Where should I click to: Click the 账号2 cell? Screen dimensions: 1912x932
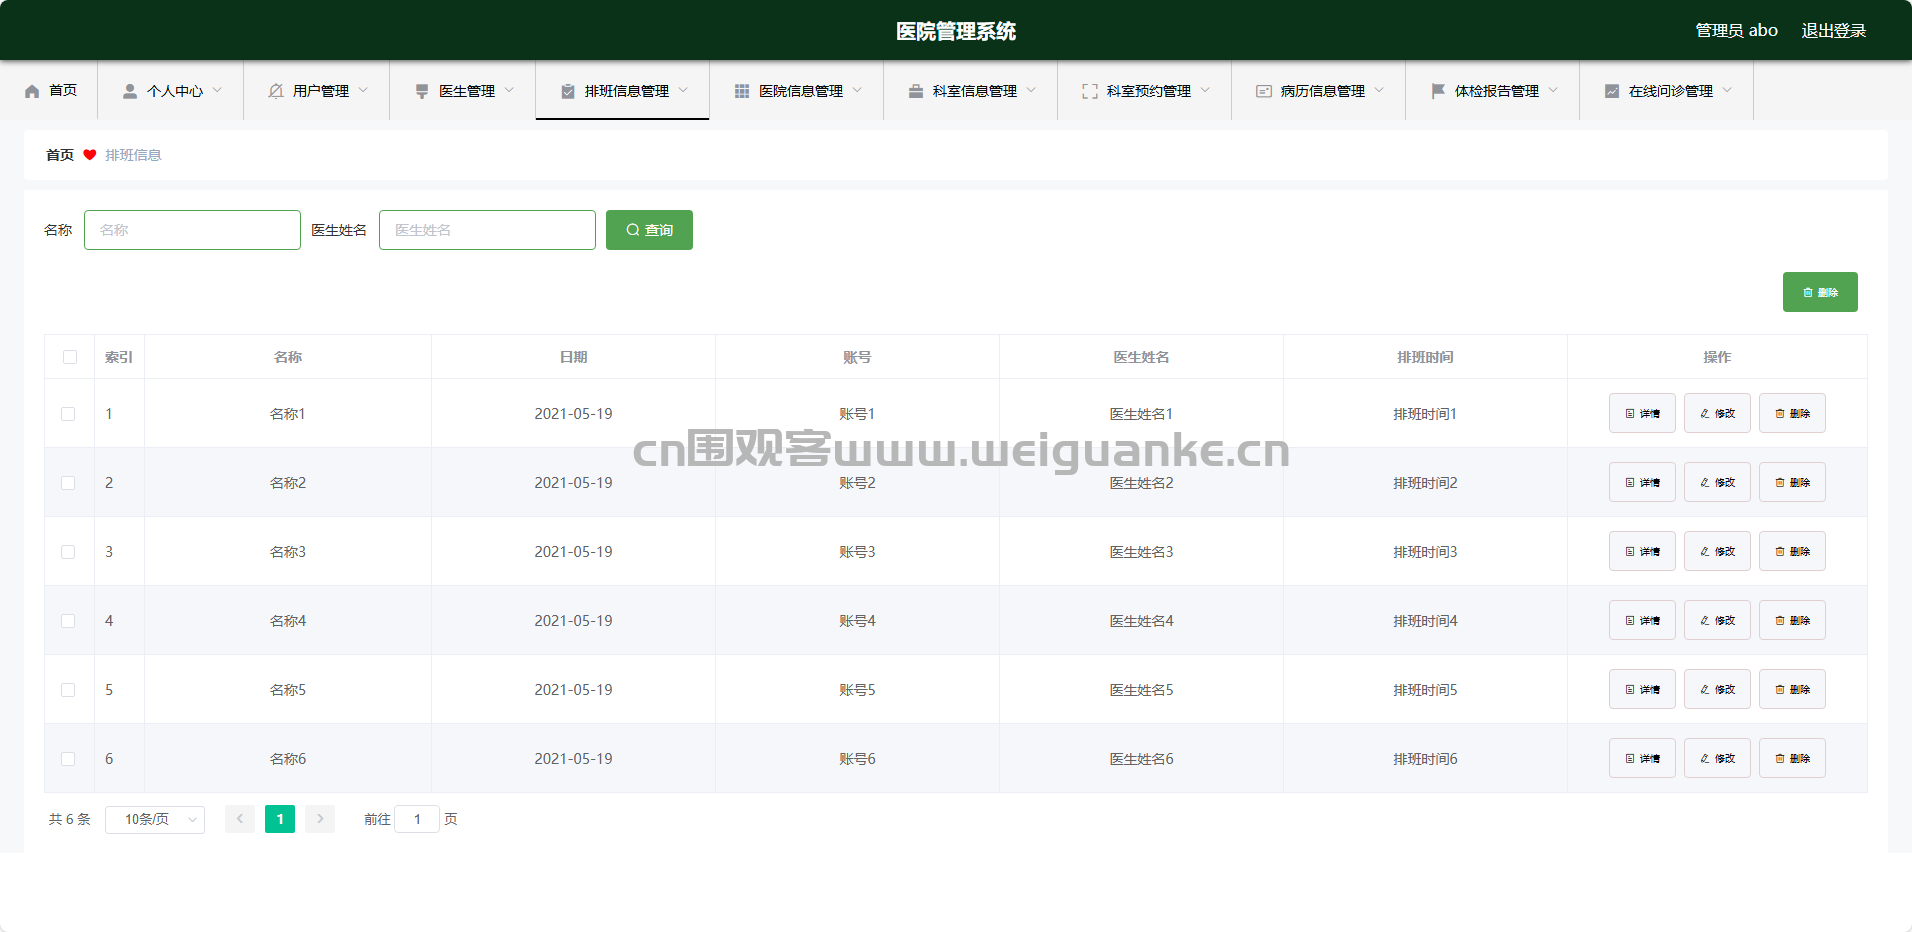[857, 483]
